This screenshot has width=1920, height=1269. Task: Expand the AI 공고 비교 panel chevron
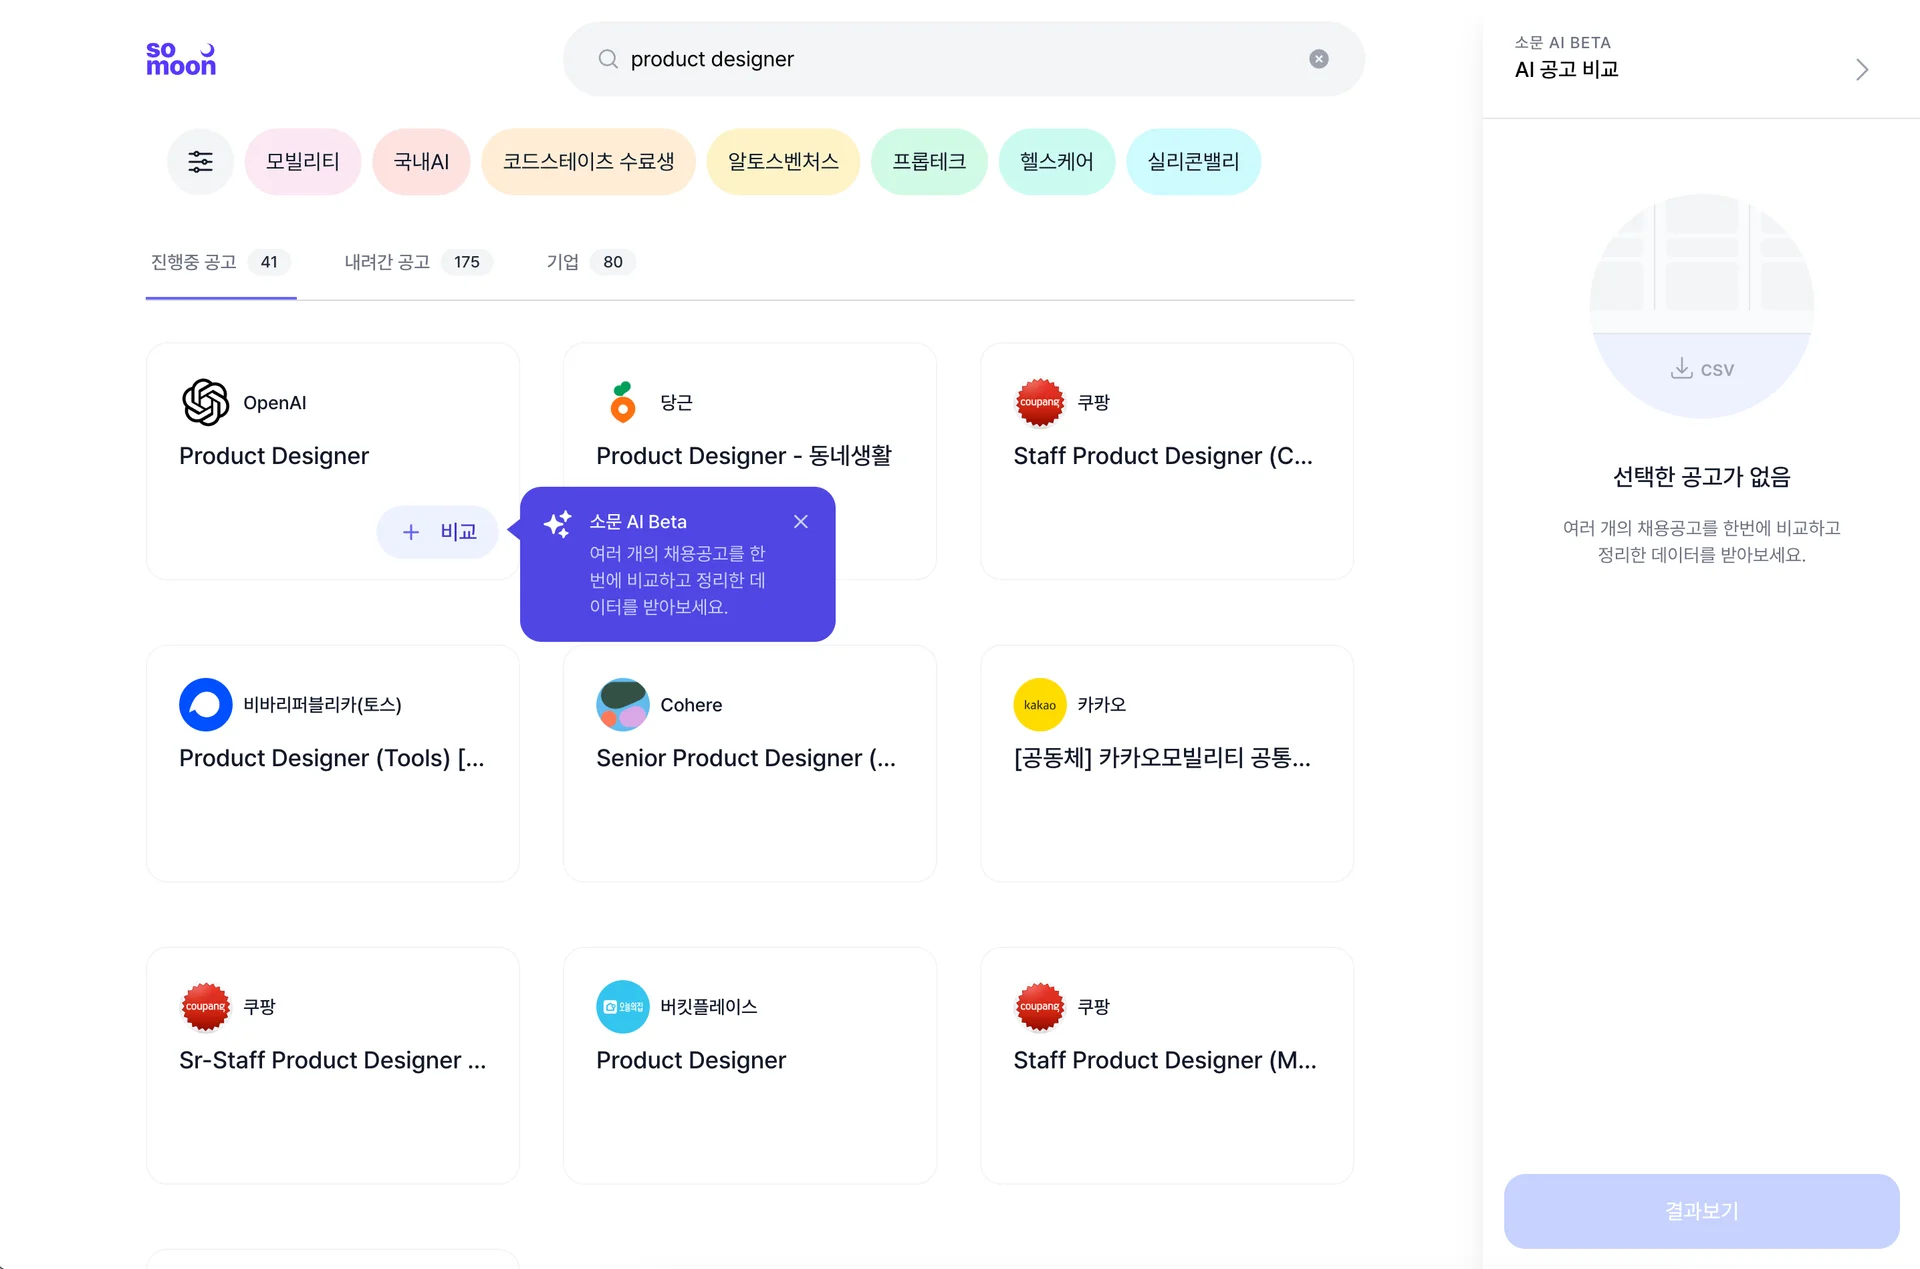(1861, 69)
